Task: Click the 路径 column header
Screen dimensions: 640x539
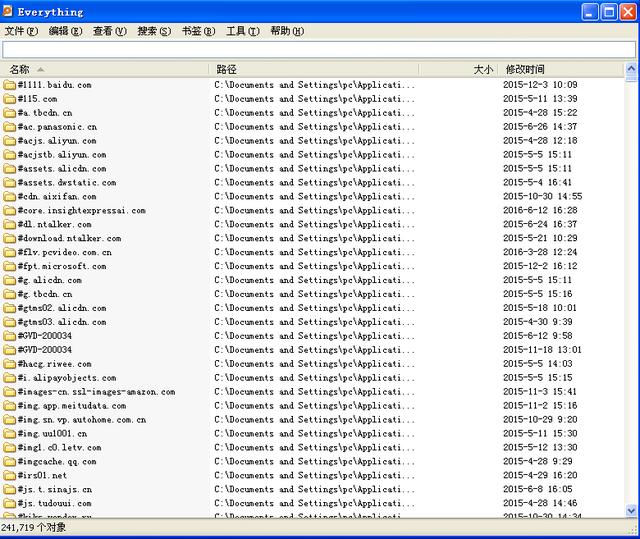Action: [x=340, y=69]
